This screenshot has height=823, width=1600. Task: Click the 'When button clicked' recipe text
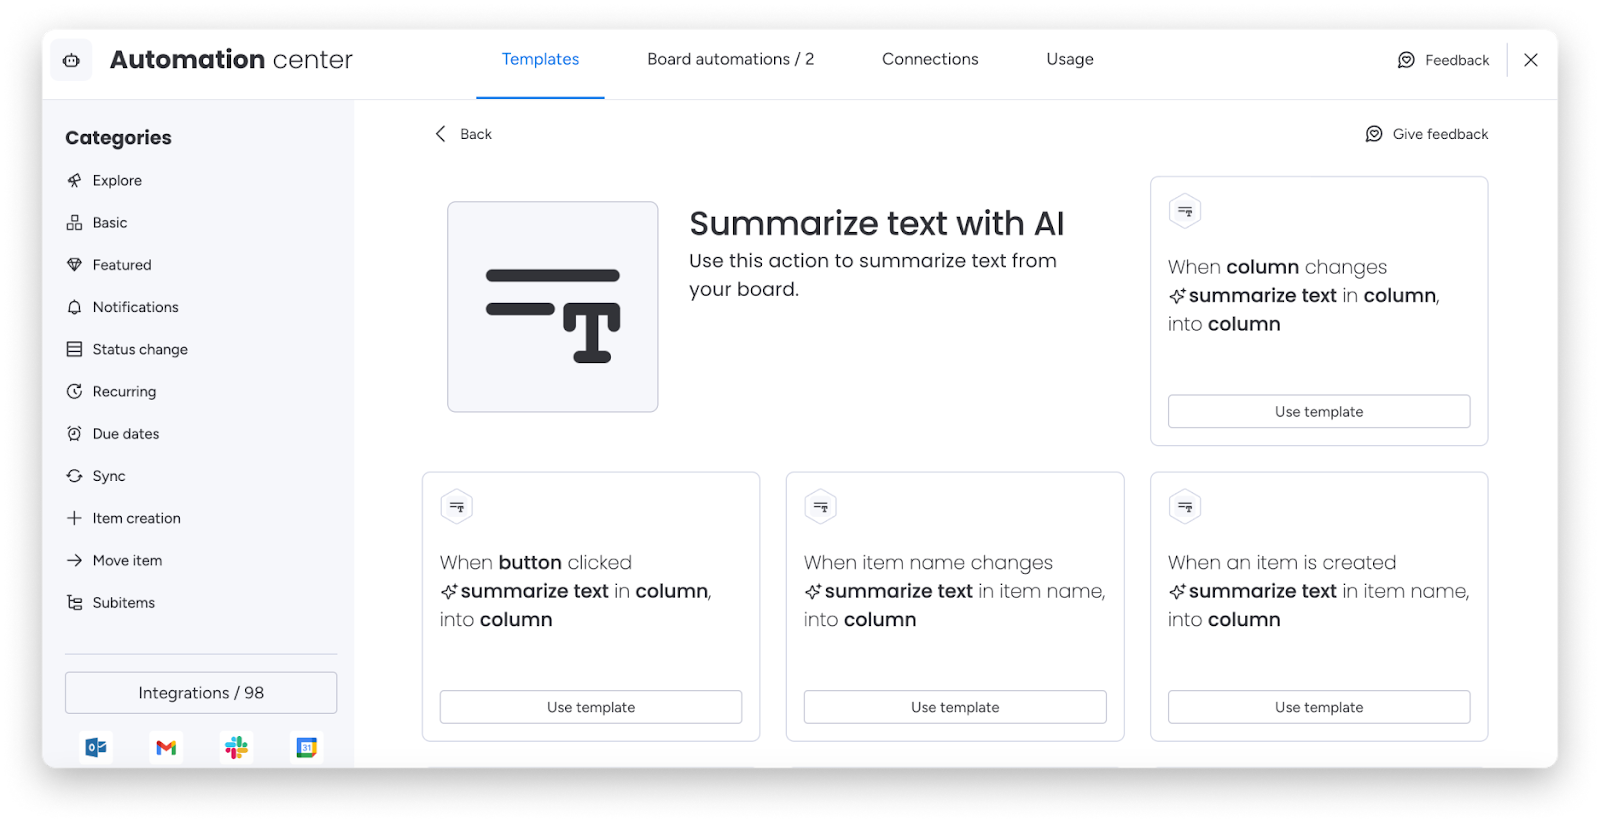point(576,591)
